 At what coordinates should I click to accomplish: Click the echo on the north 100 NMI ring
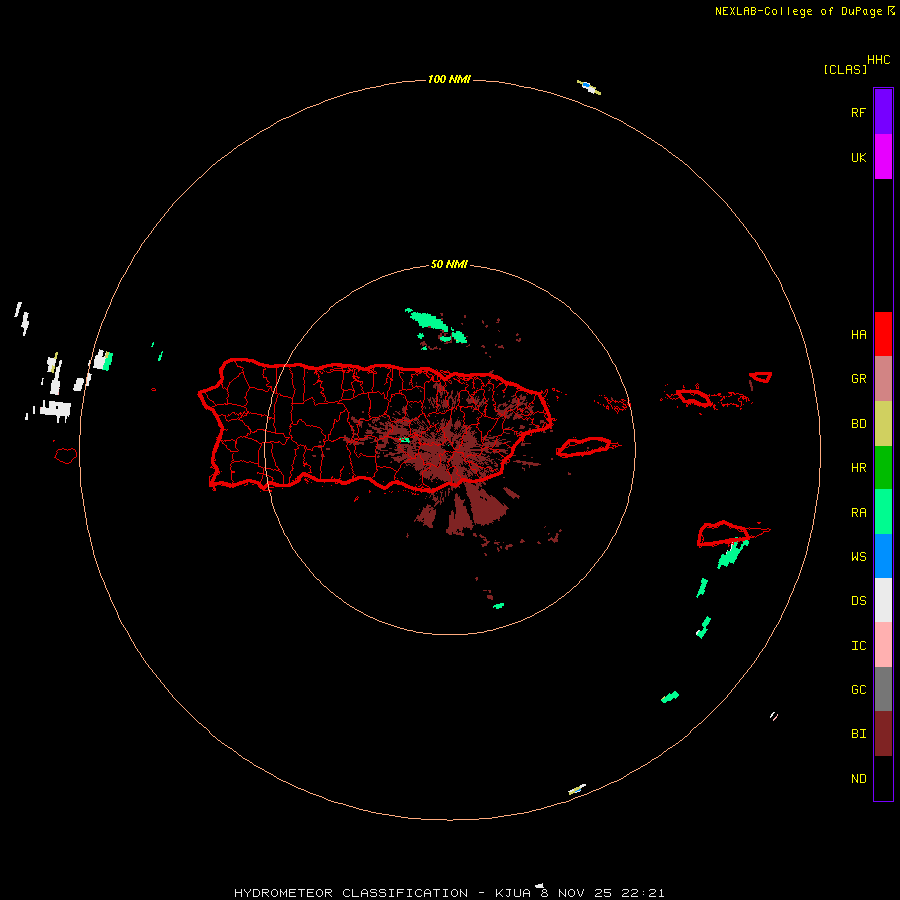coord(589,87)
